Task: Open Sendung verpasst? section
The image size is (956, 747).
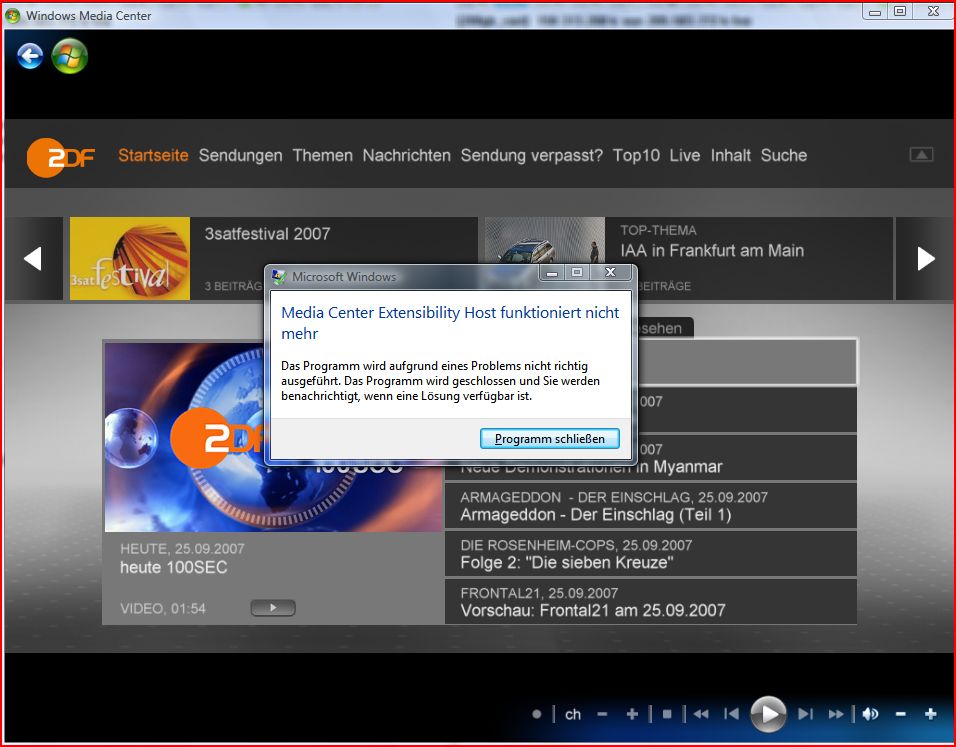Action: click(532, 155)
